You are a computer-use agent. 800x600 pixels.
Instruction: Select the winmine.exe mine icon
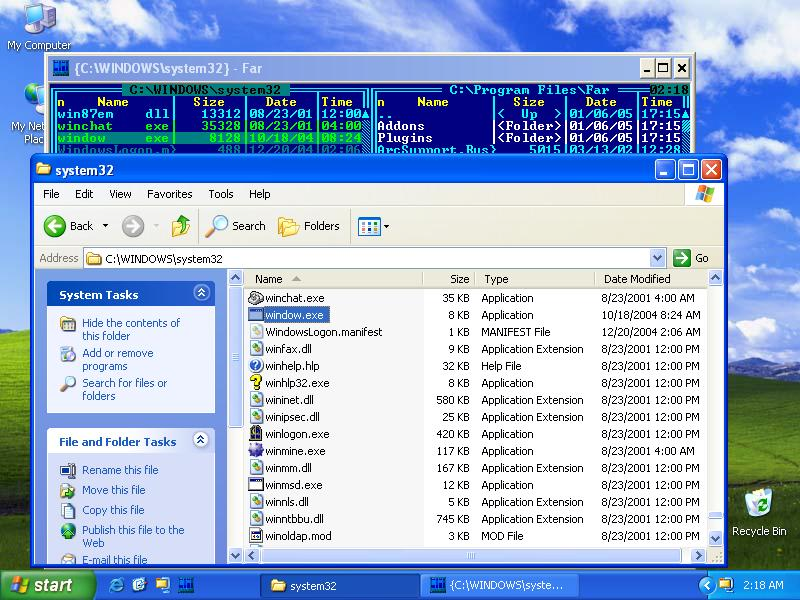click(x=256, y=451)
